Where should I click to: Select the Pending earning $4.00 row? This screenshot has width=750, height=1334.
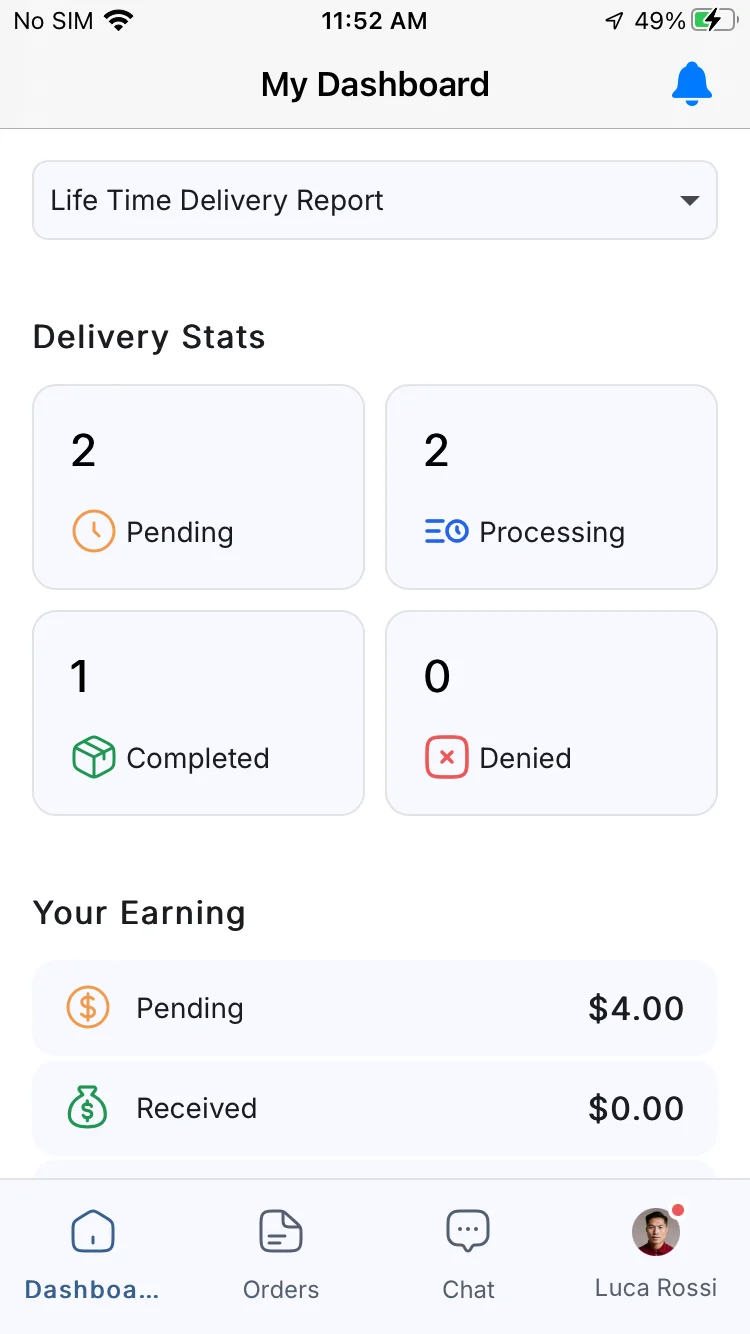click(x=375, y=1008)
